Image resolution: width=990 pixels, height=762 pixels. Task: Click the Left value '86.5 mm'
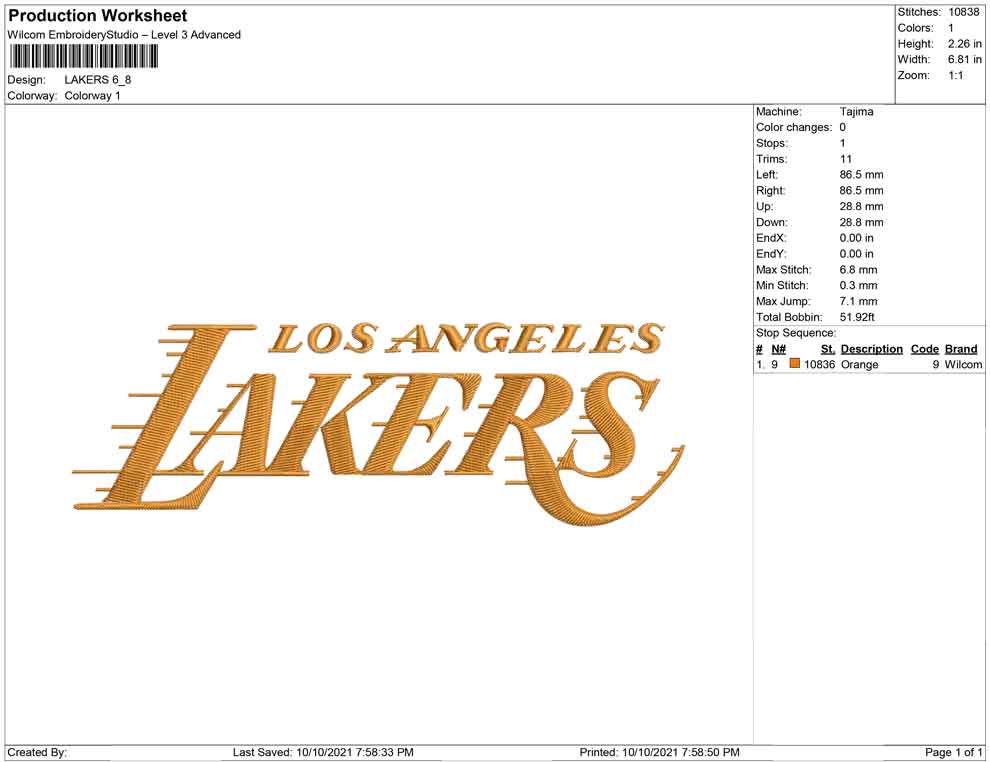pyautogui.click(x=861, y=175)
